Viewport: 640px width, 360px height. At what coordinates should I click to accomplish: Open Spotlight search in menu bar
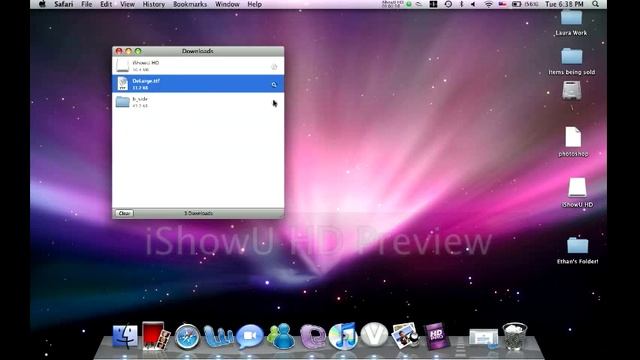(x=596, y=4)
